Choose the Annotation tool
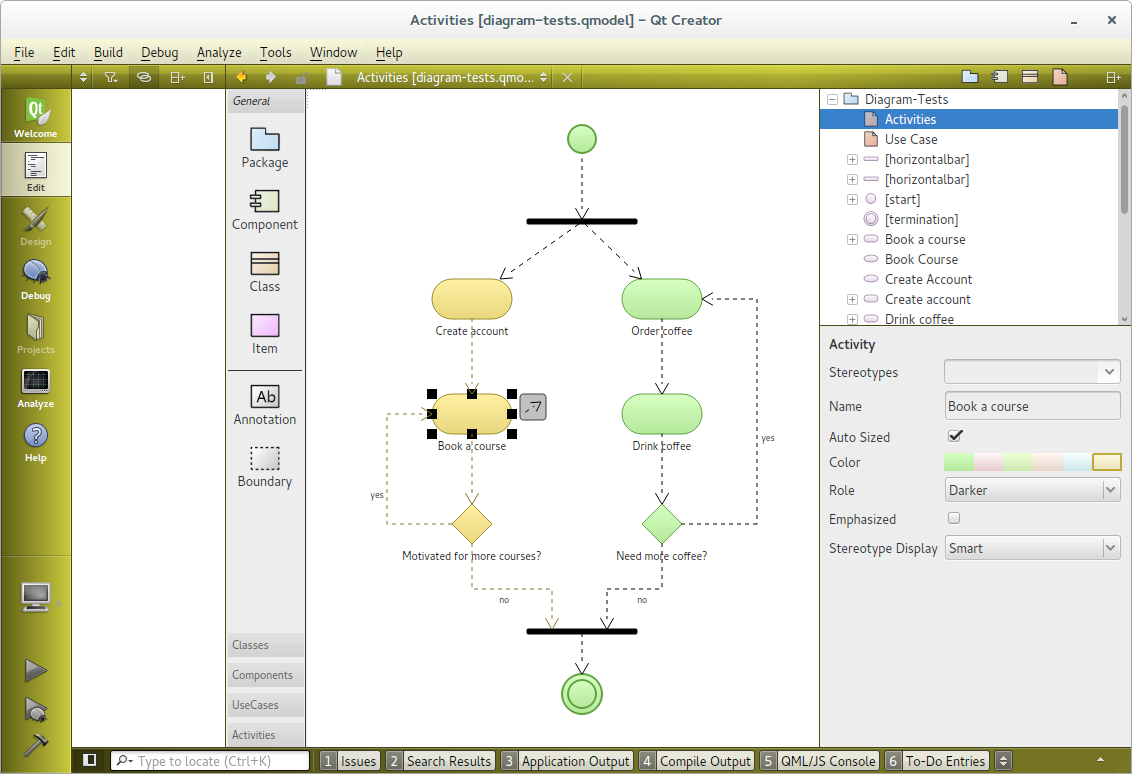 pos(265,404)
